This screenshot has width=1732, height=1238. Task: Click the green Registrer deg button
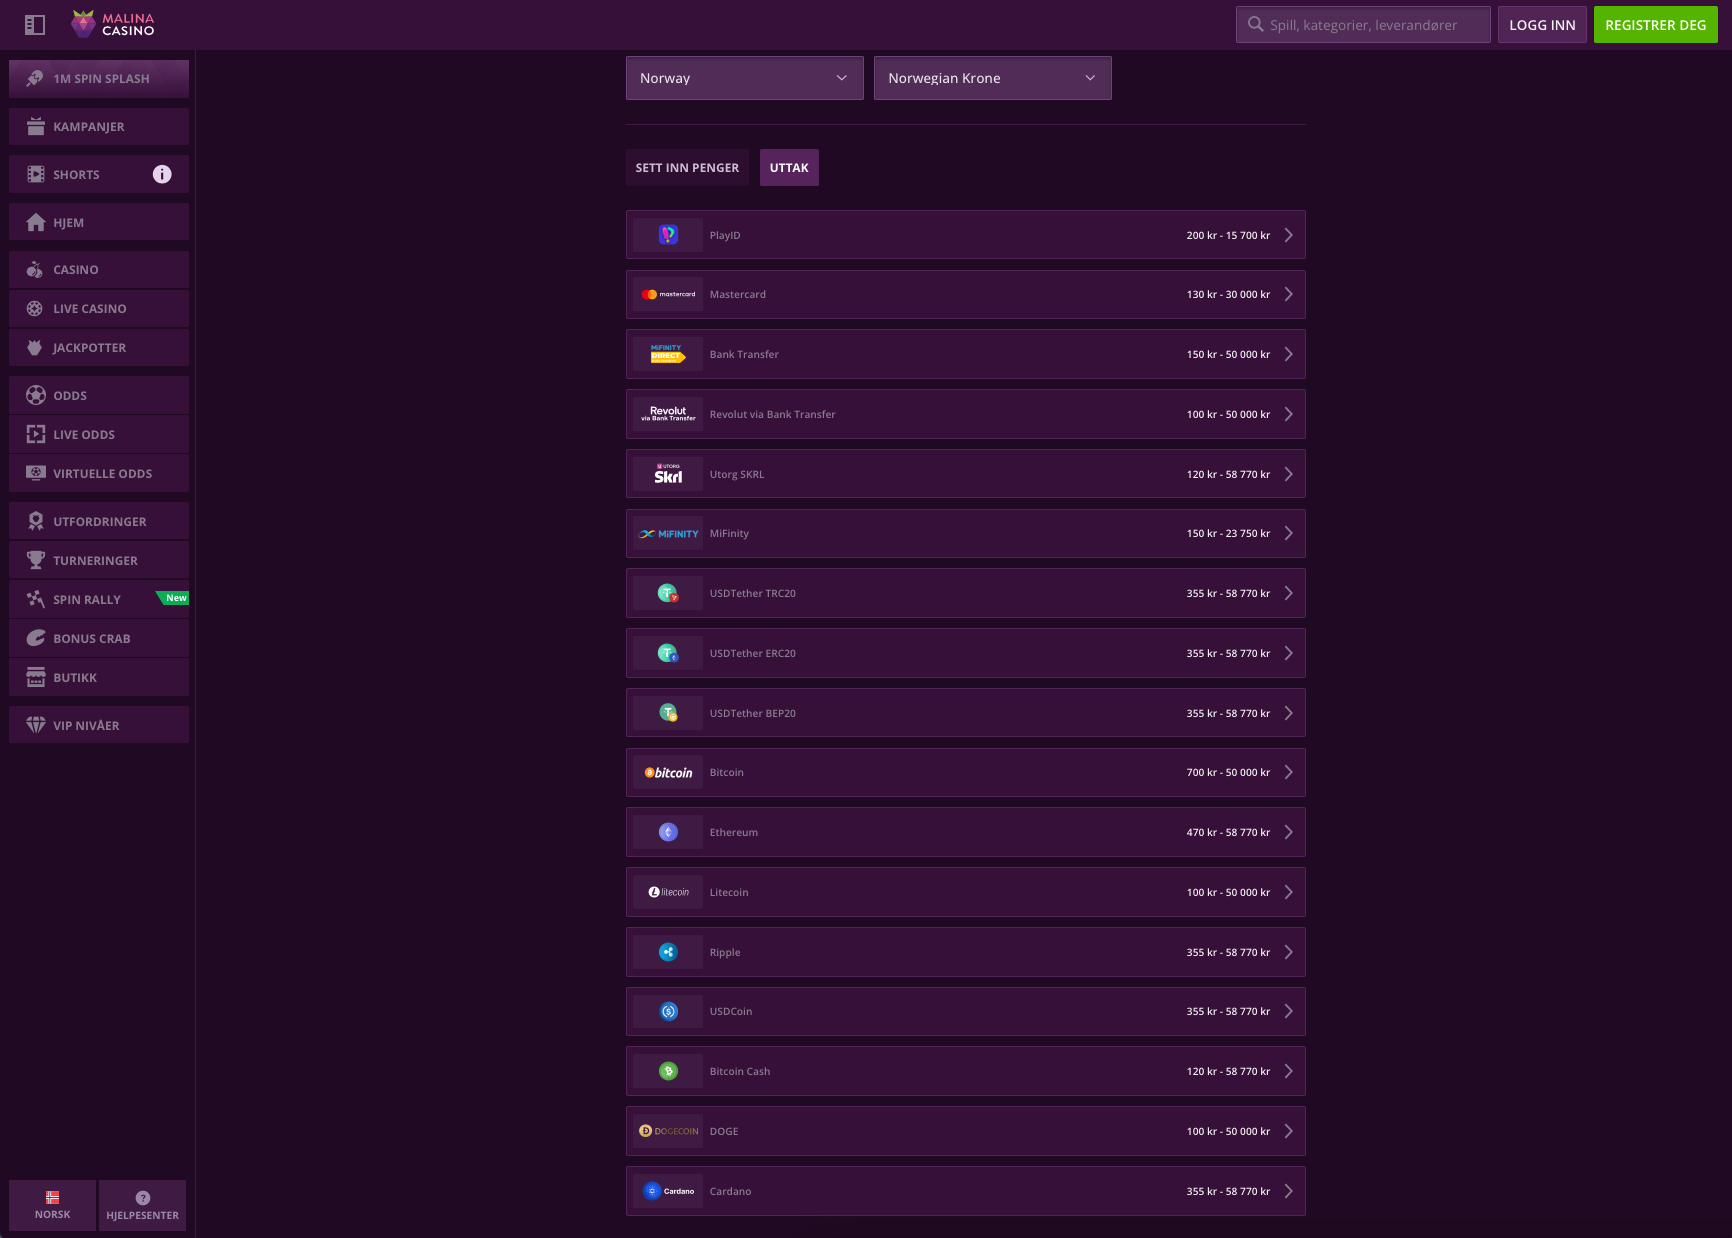click(x=1655, y=25)
